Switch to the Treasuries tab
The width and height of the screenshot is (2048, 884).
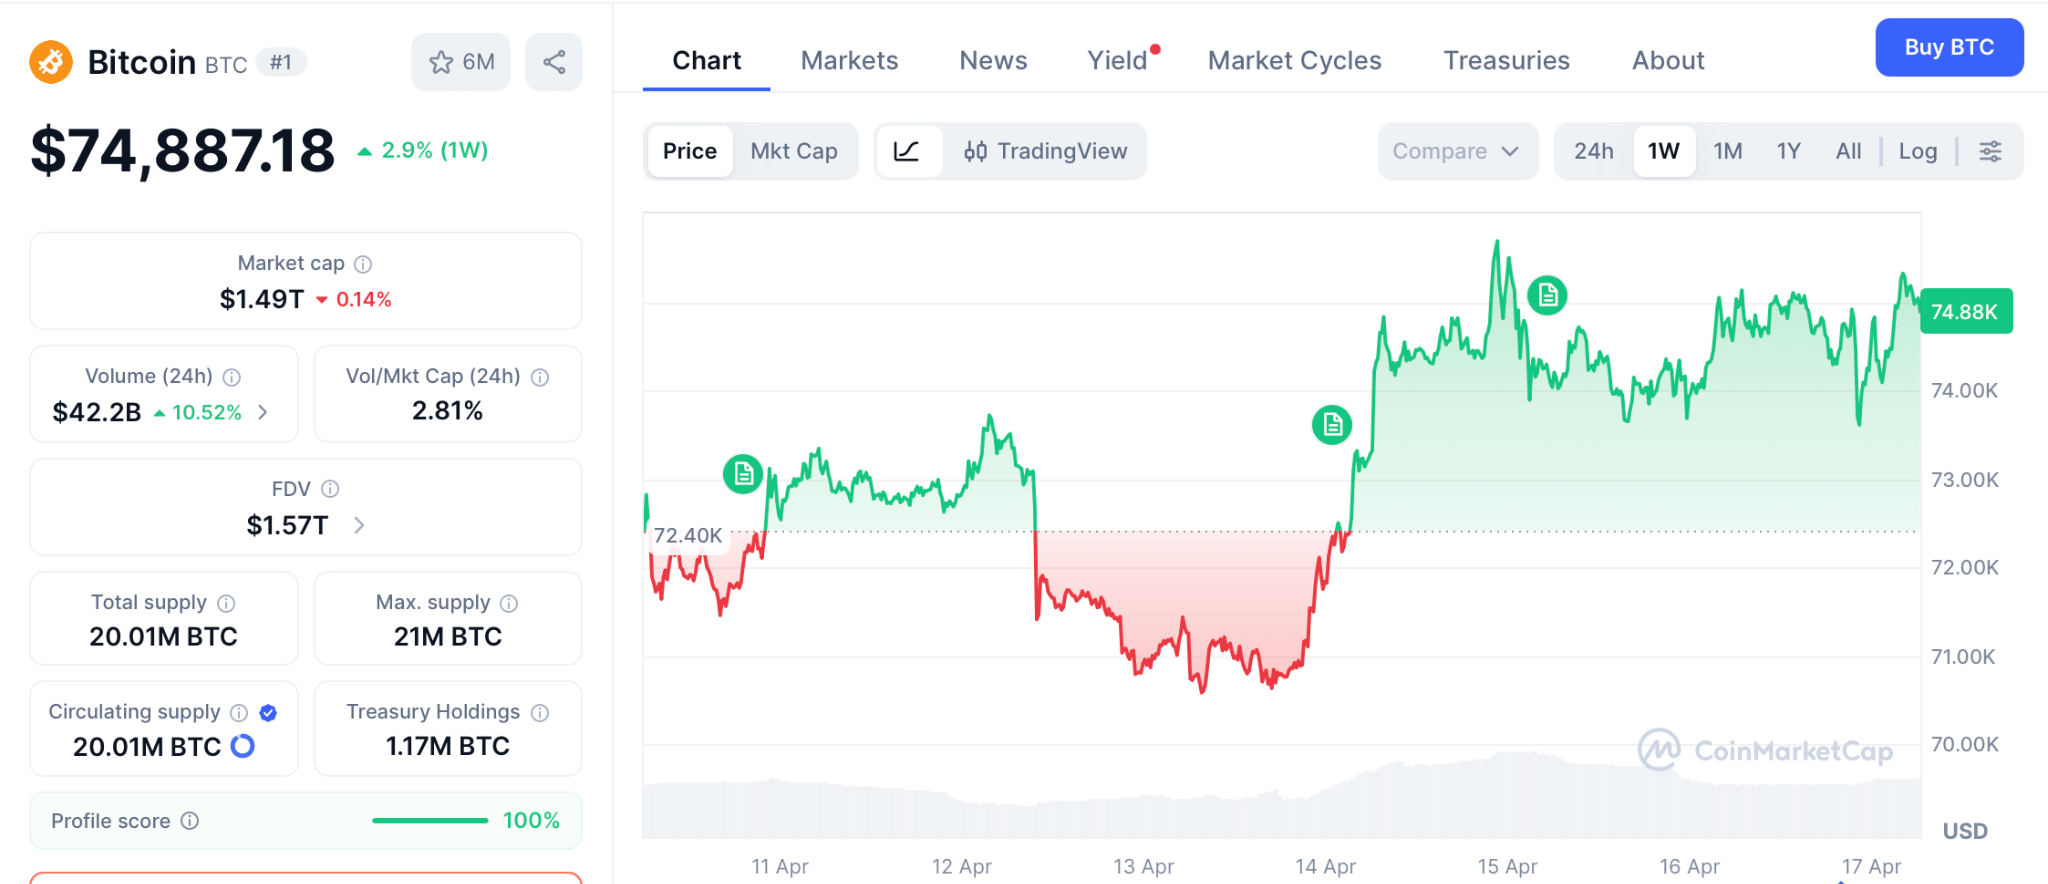click(x=1506, y=61)
